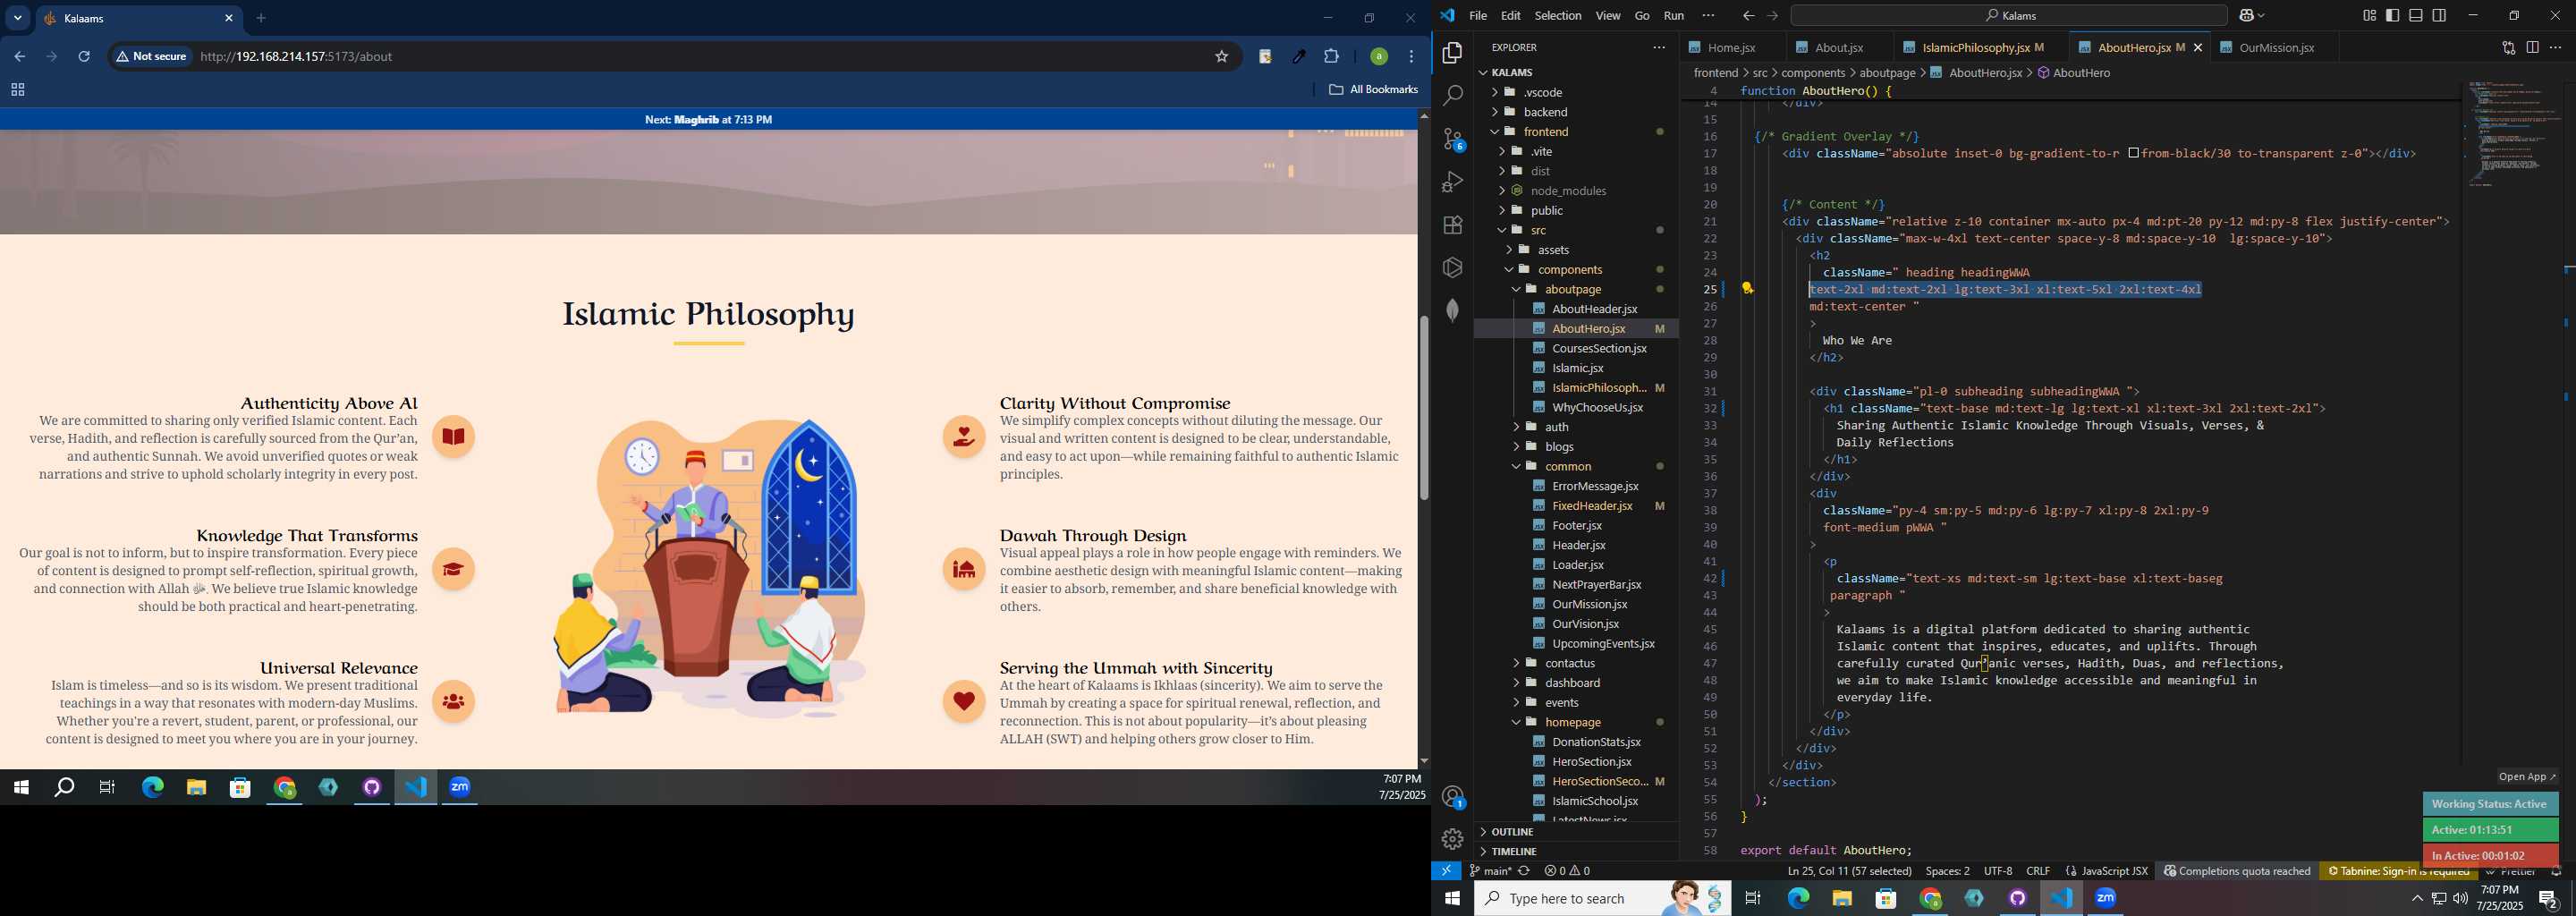This screenshot has width=2576, height=916.
Task: Click the Type here to search box
Action: click(x=1603, y=898)
